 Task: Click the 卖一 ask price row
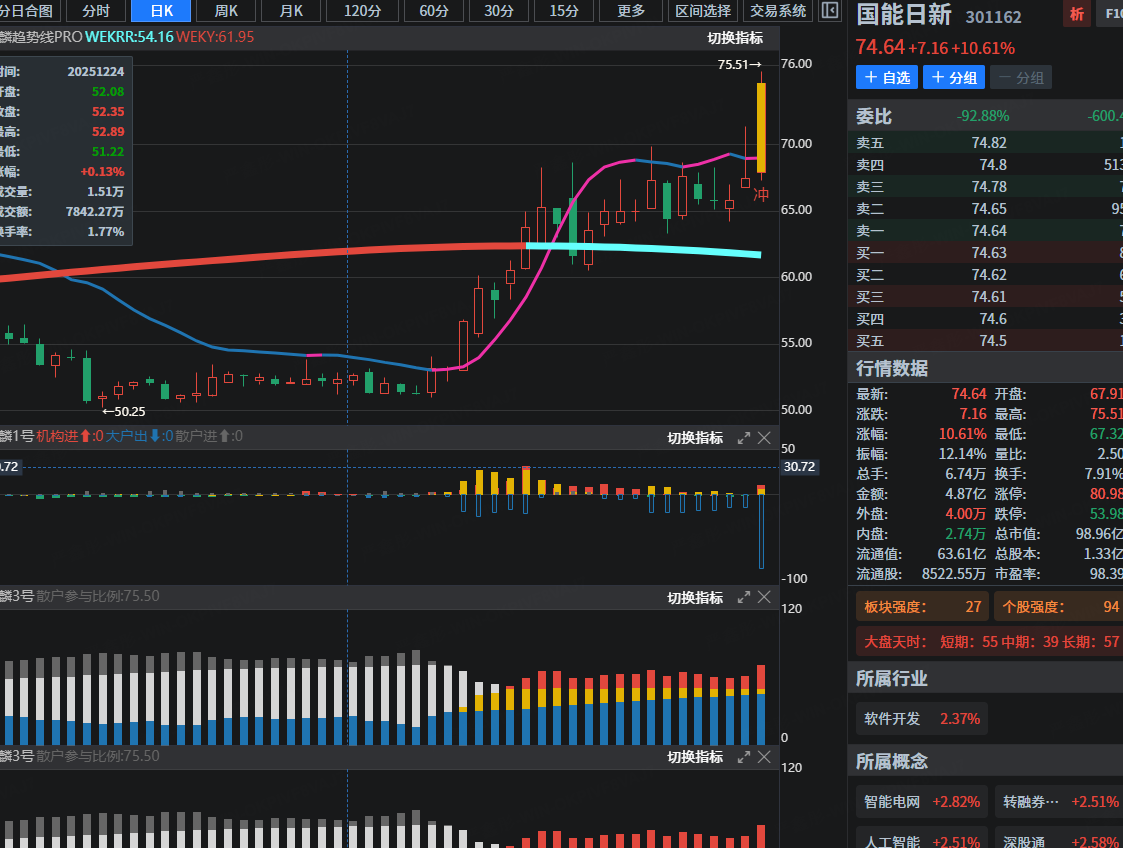[x=985, y=231]
